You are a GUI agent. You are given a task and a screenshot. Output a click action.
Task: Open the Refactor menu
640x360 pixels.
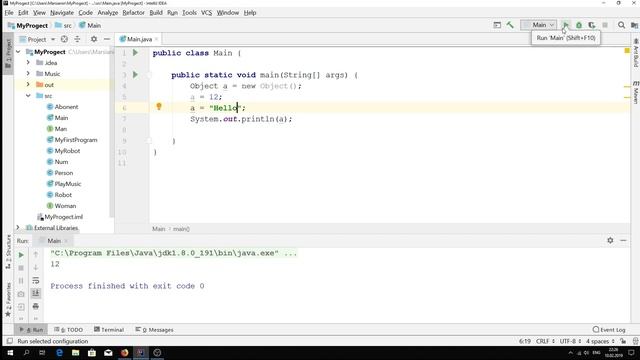(x=133, y=13)
